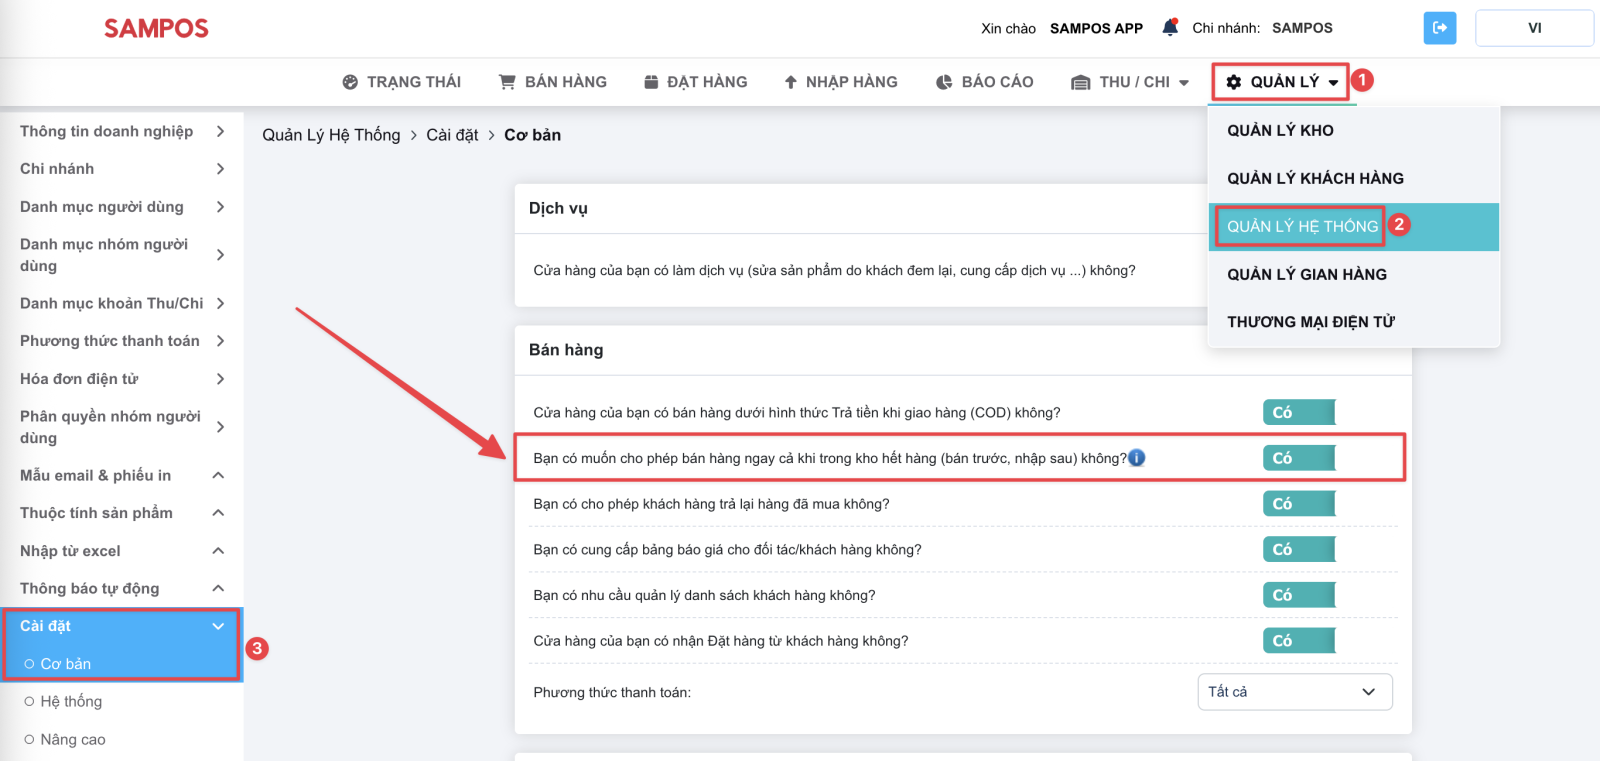
Task: Open TRẠNG THÁI dashboard icon tab
Action: pos(401,82)
